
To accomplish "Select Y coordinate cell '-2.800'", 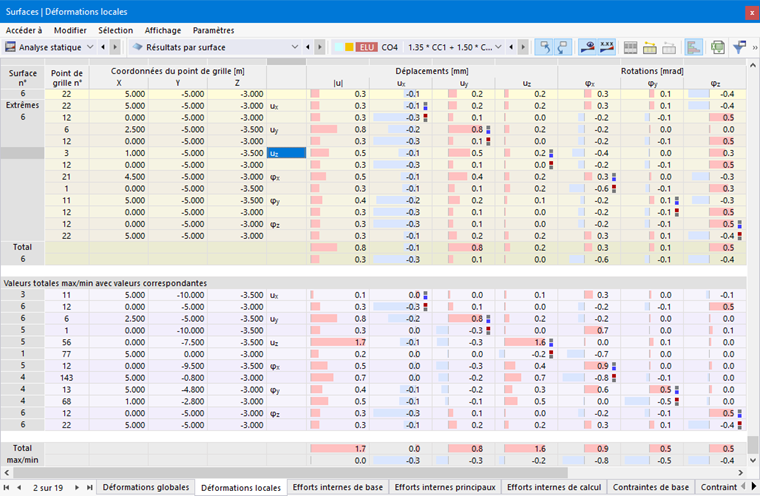I will pyautogui.click(x=178, y=401).
